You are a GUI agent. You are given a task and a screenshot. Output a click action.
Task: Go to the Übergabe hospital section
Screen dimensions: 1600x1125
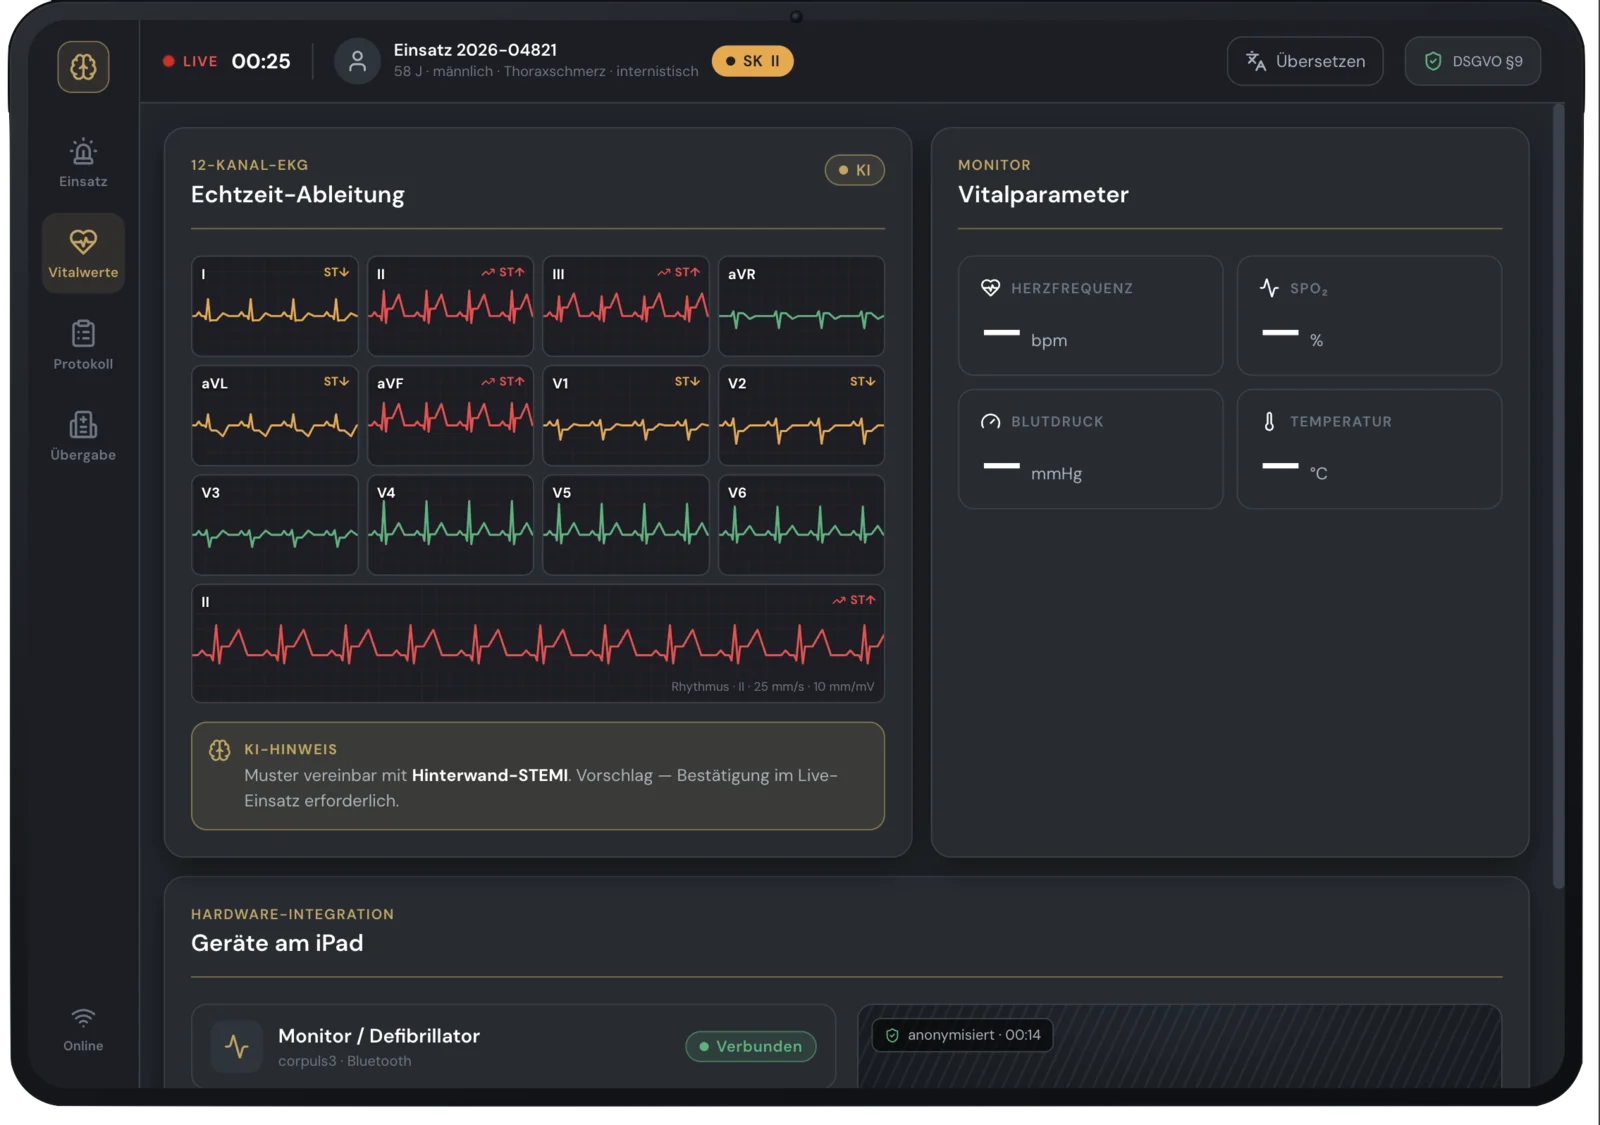click(83, 436)
